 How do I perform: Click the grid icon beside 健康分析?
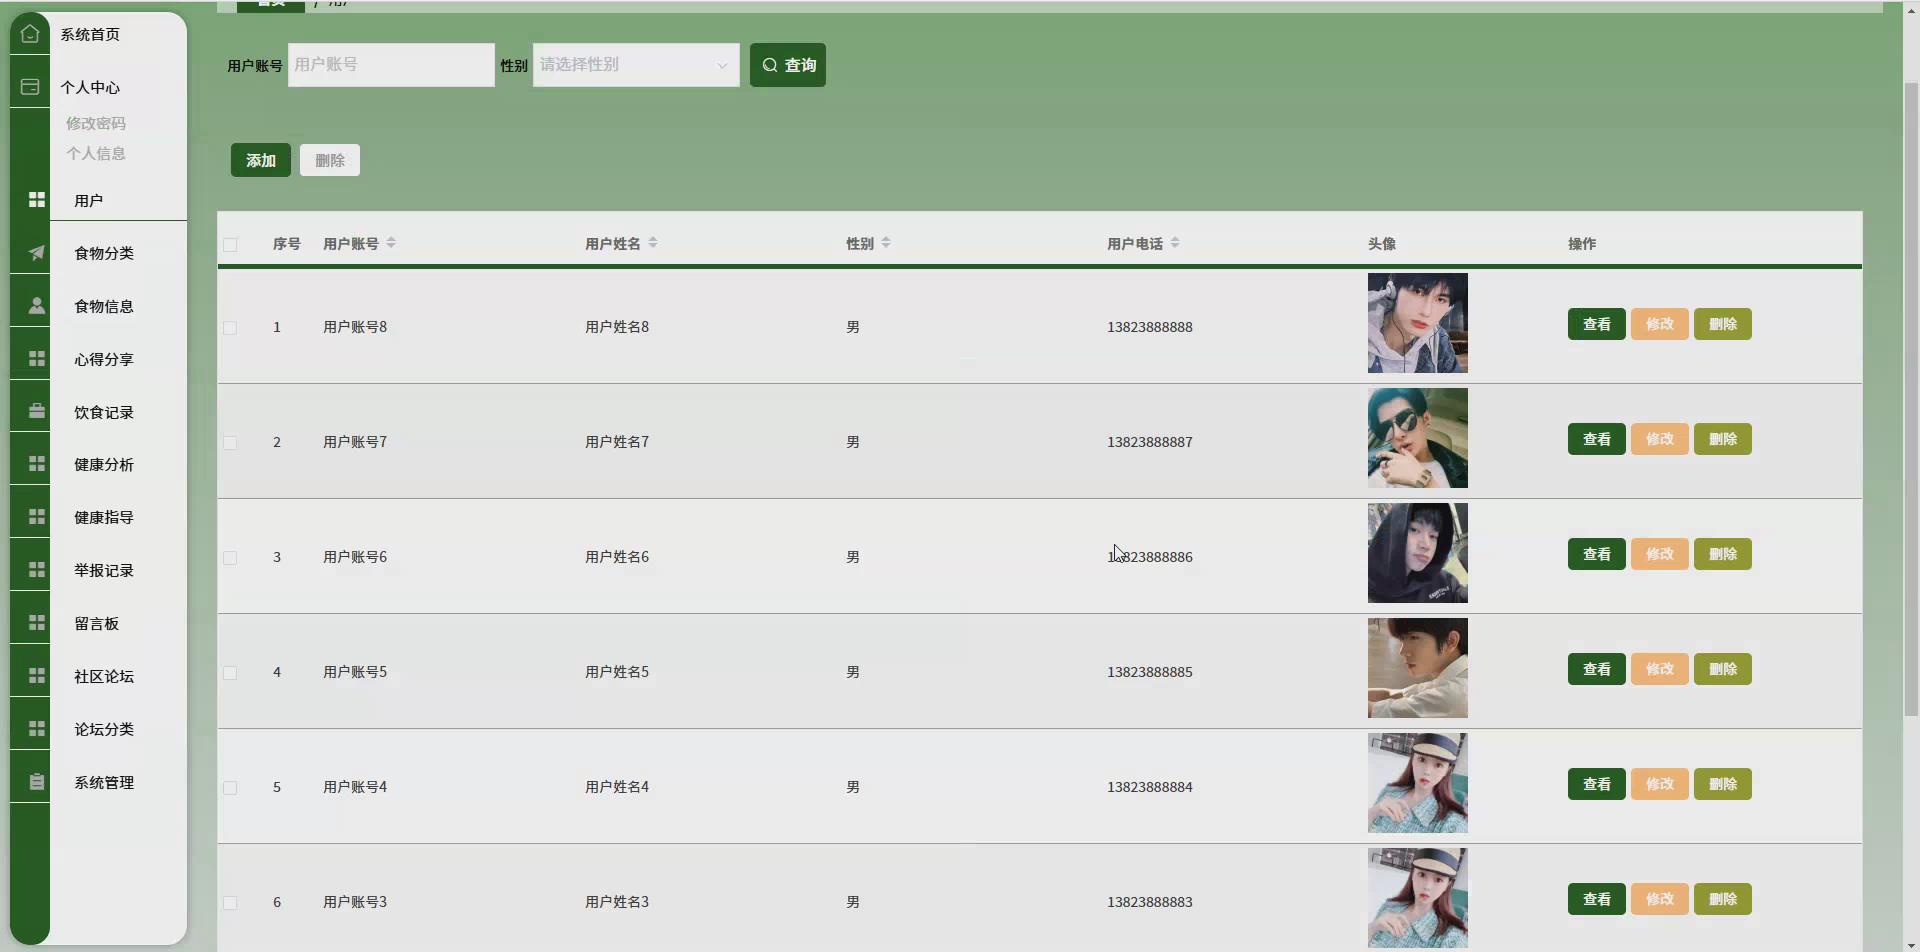37,464
